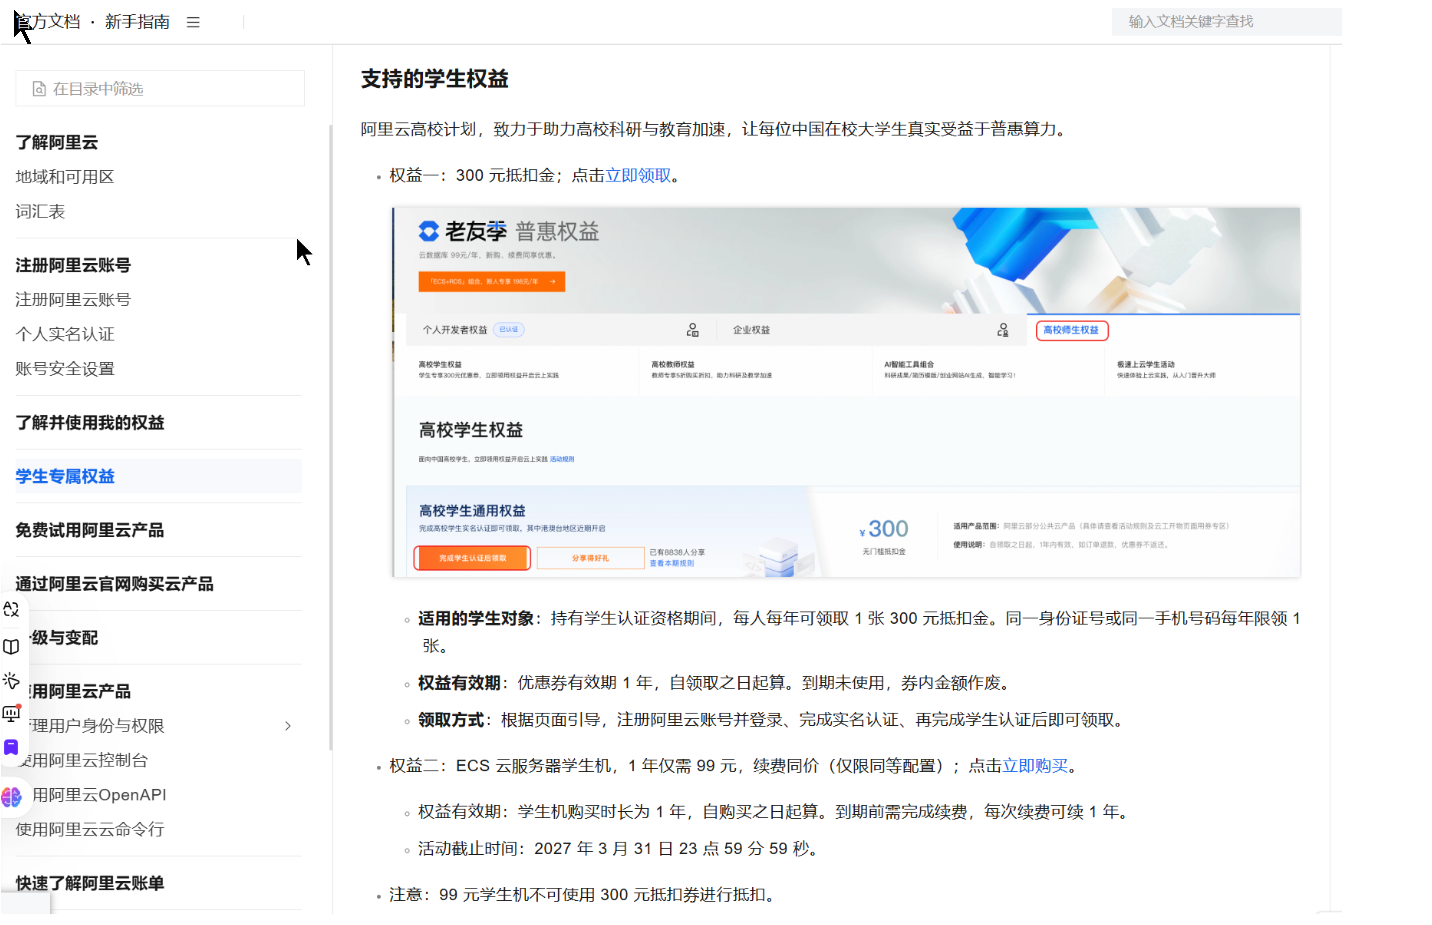The image size is (1432, 925).
Task: Click the 注意：99 元学生机 note text
Action: click(586, 895)
